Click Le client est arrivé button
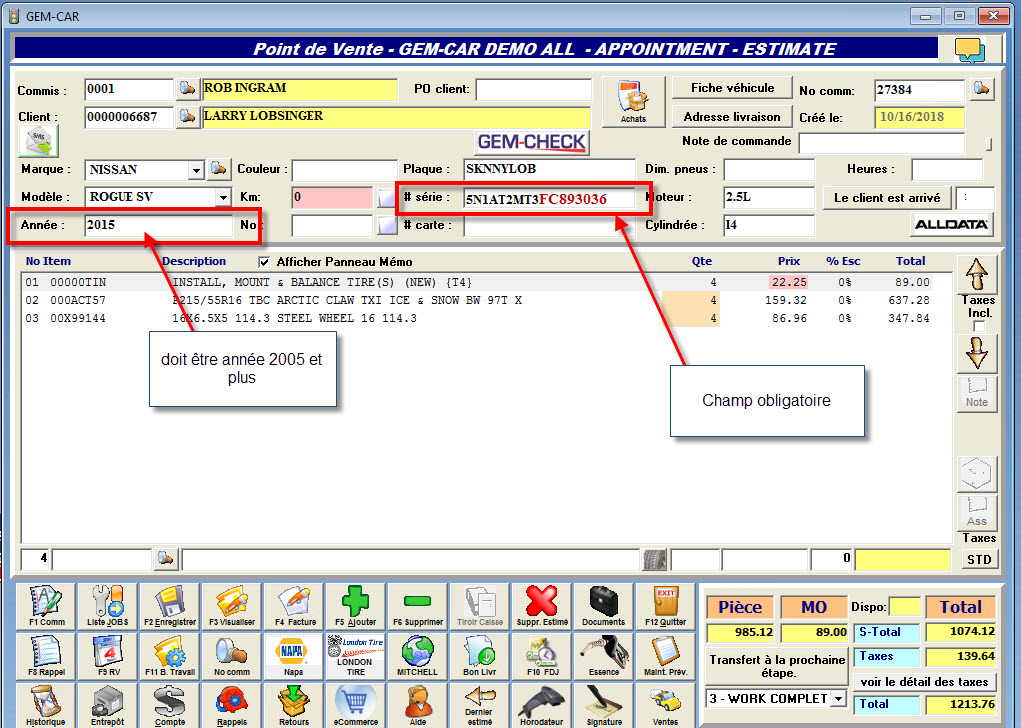This screenshot has width=1021, height=728. pos(887,197)
